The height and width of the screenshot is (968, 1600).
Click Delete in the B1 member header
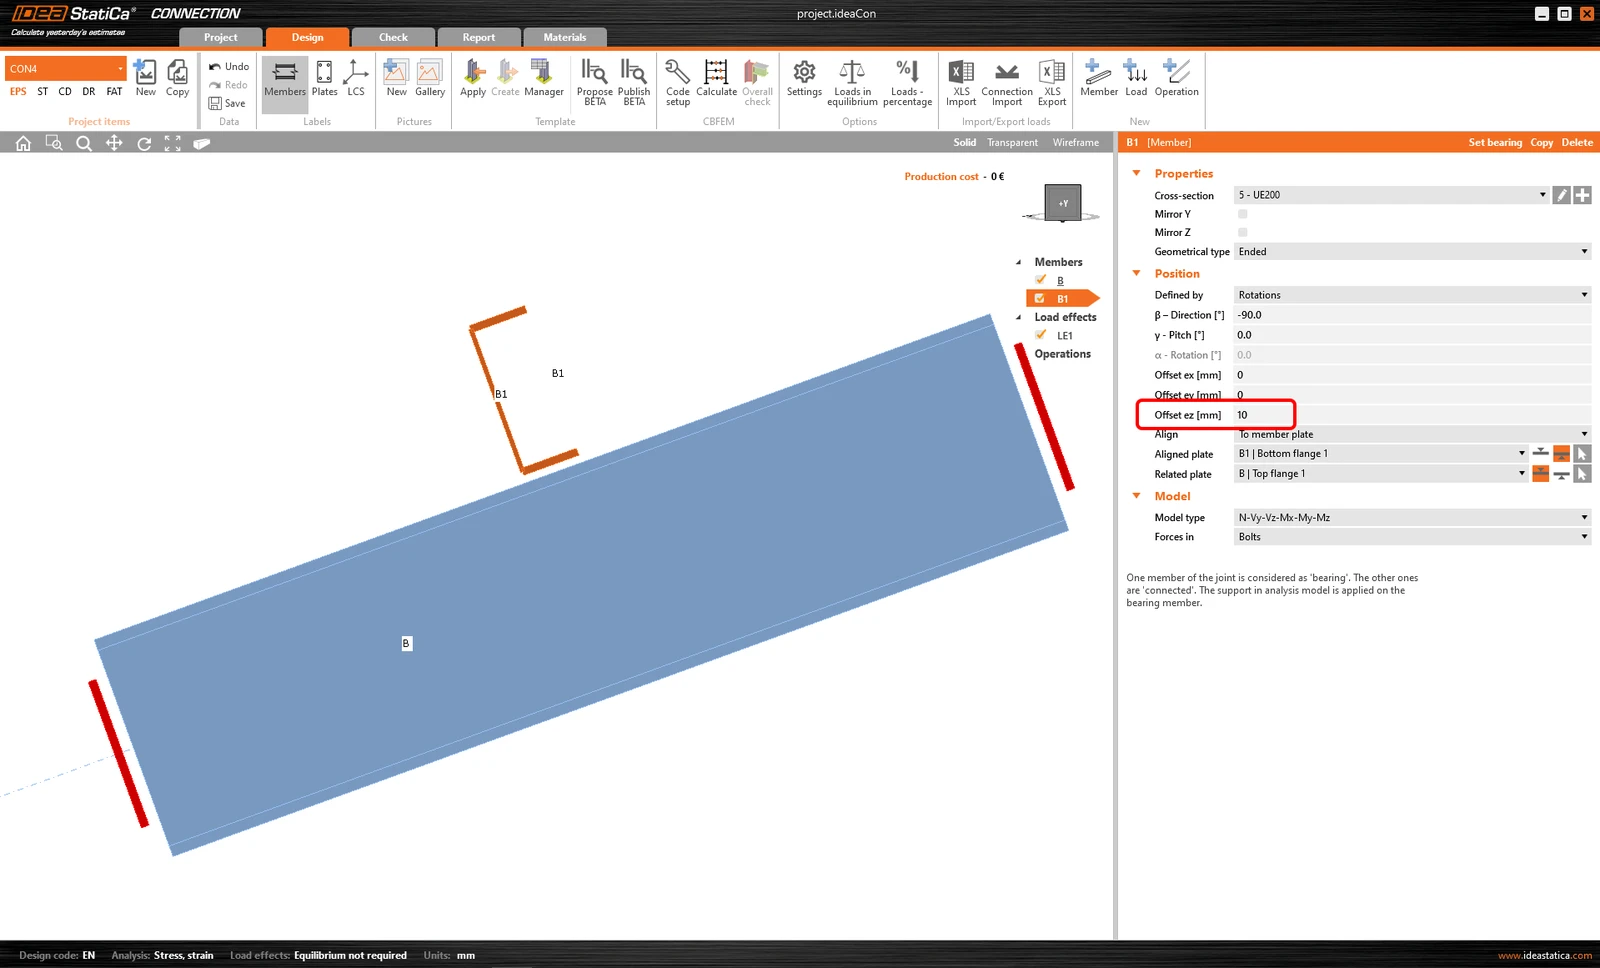(x=1577, y=142)
